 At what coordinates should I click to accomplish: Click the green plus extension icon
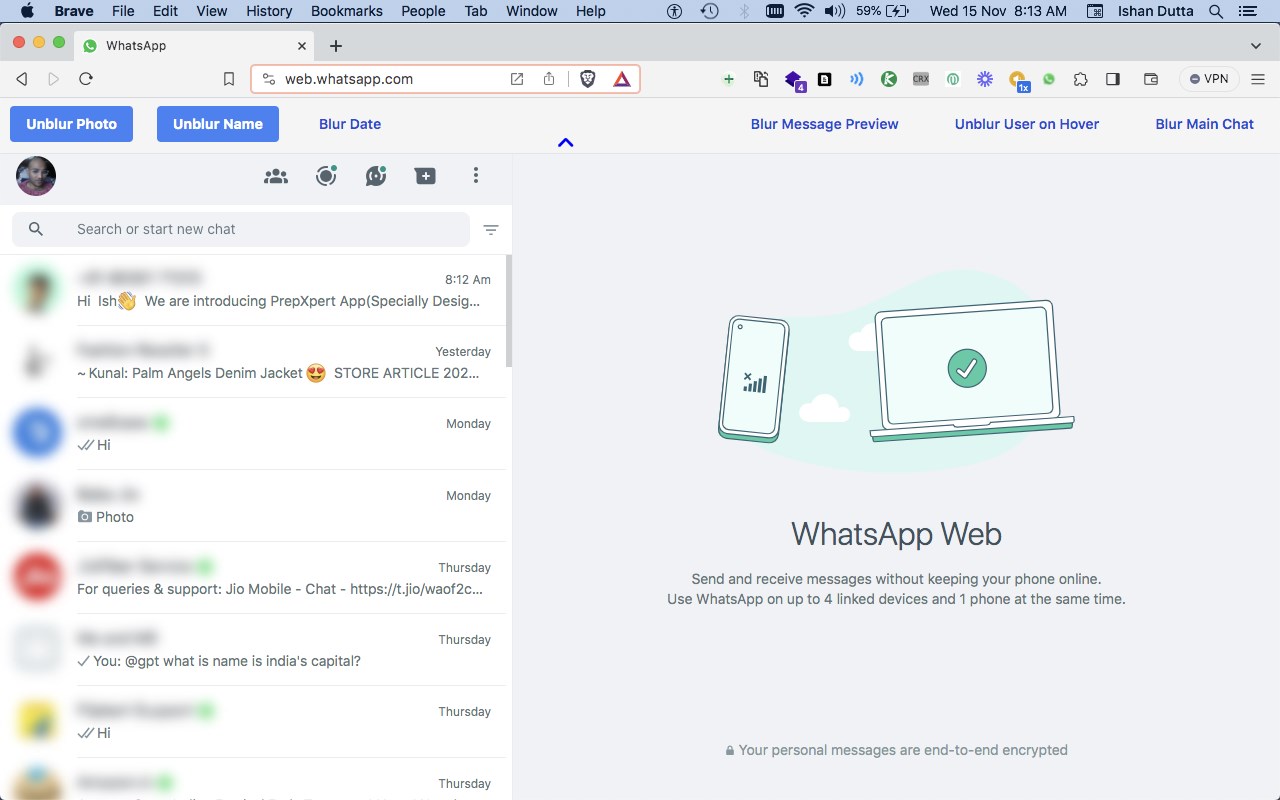pos(729,79)
